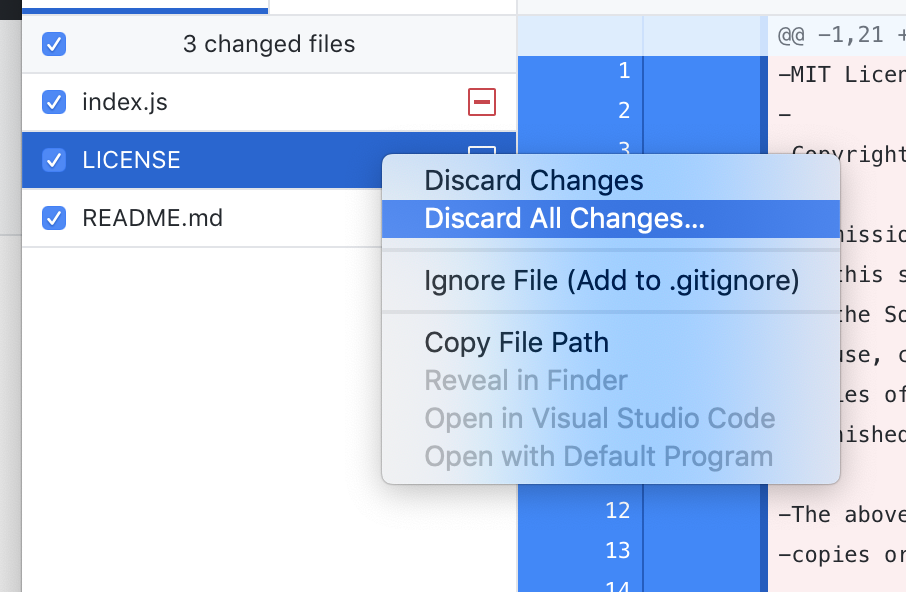The height and width of the screenshot is (592, 906).
Task: Toggle the README.md checkbox
Action: tap(54, 218)
